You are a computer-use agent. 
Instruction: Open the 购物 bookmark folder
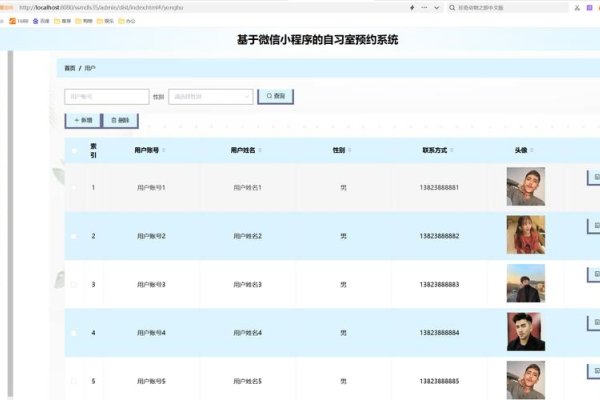pos(84,21)
